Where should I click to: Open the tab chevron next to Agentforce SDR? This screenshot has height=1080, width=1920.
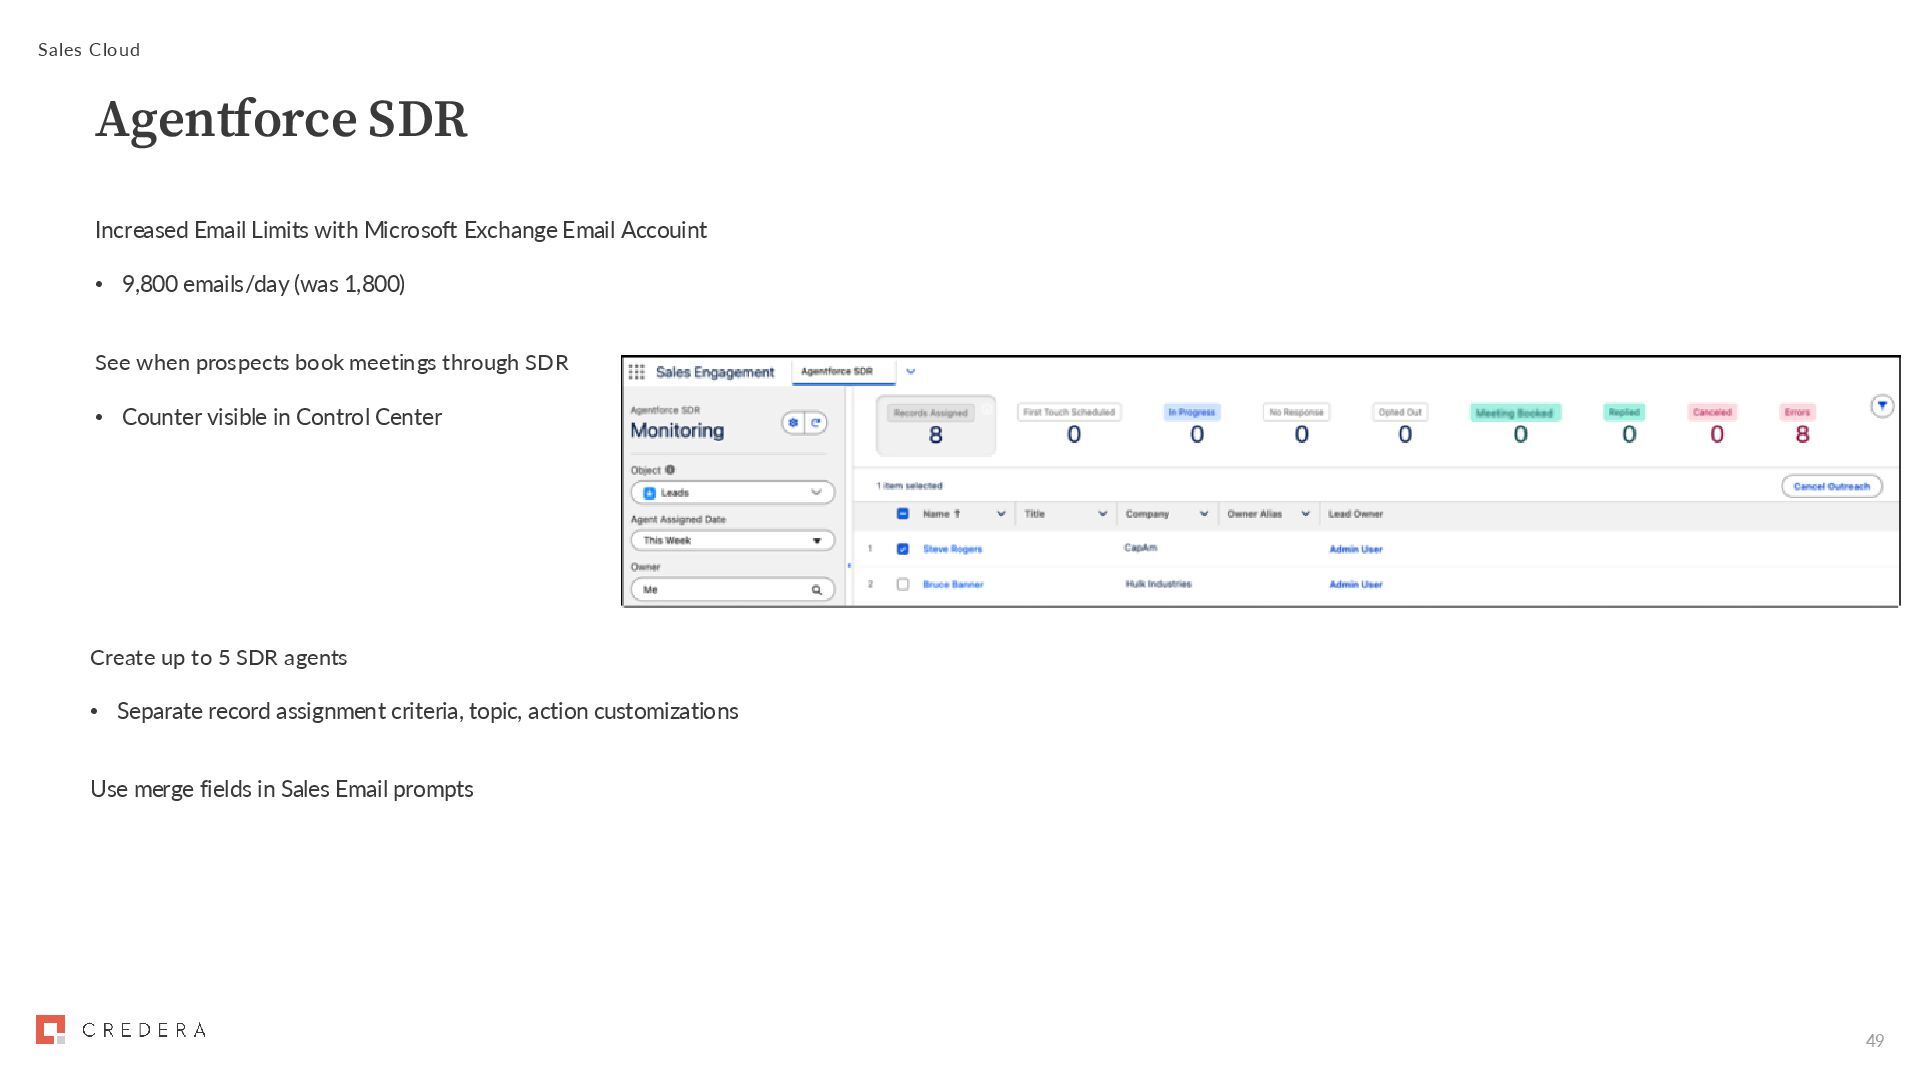910,372
